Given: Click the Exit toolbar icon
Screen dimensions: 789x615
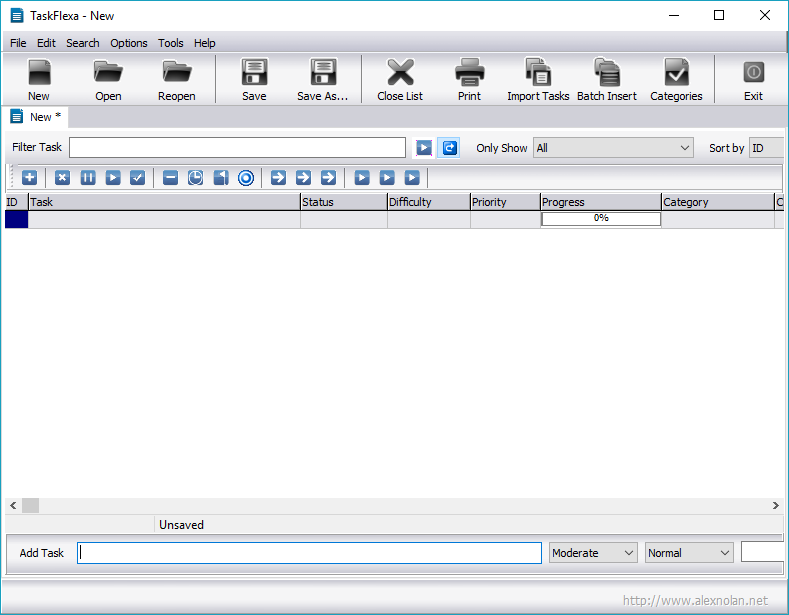Looking at the screenshot, I should [x=753, y=80].
